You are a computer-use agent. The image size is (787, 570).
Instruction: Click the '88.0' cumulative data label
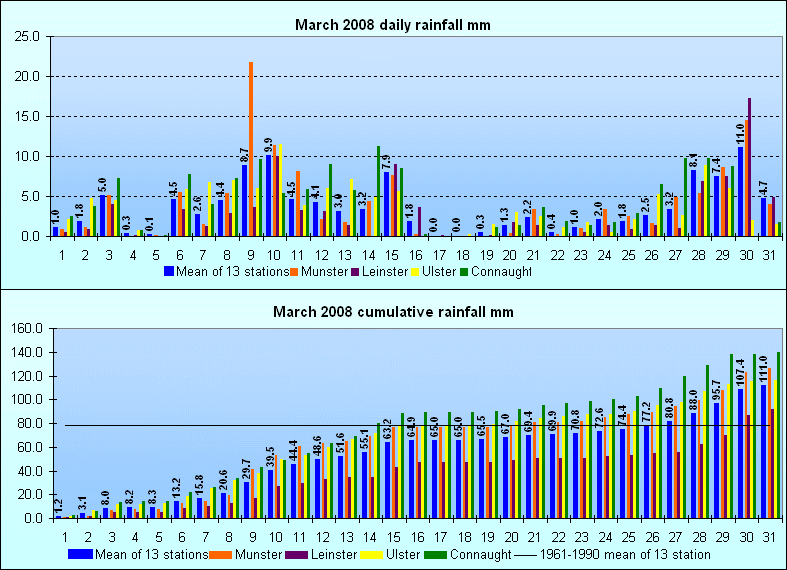[x=693, y=400]
